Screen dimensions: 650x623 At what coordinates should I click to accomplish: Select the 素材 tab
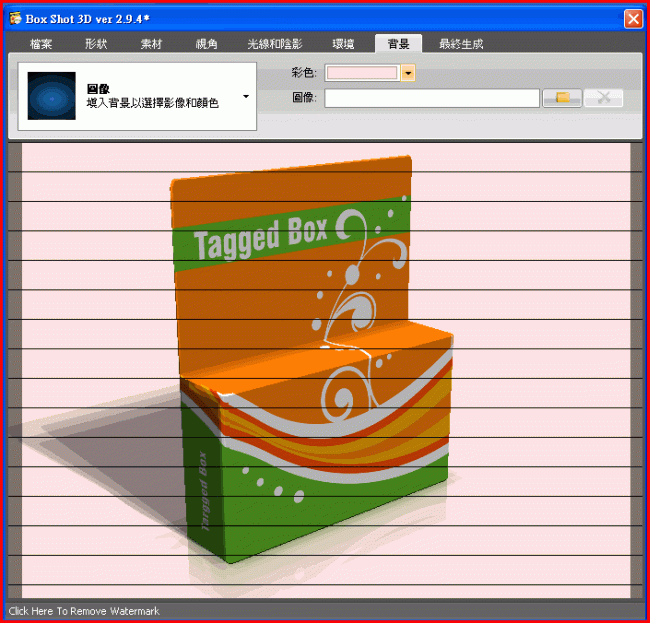click(152, 44)
